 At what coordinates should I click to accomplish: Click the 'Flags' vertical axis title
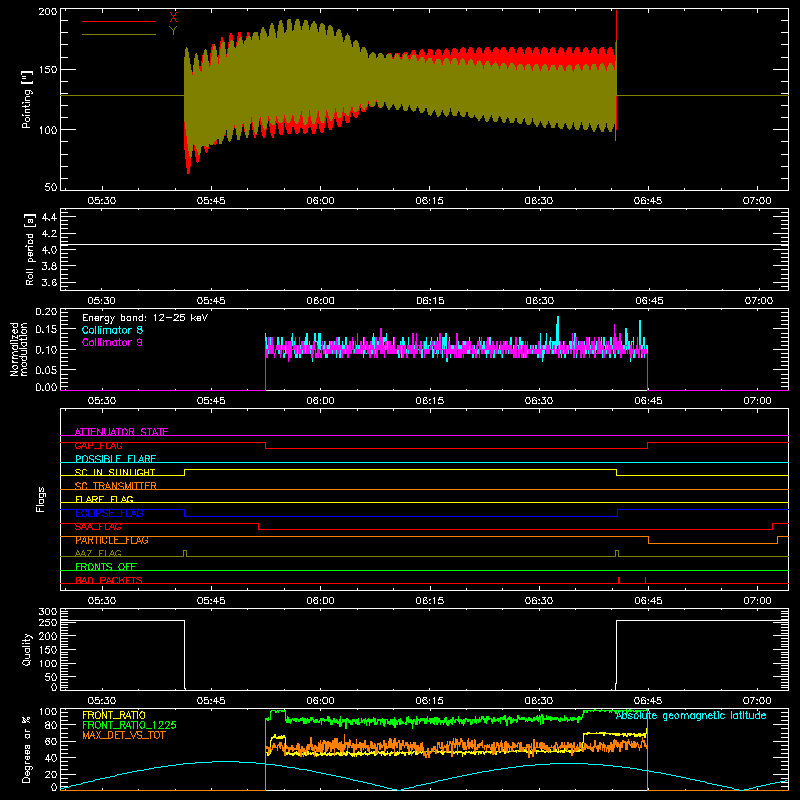(x=40, y=499)
